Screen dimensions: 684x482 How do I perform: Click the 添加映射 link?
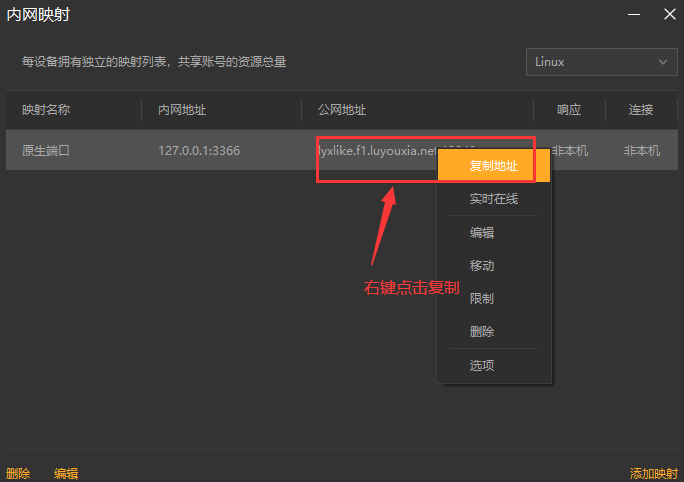653,474
